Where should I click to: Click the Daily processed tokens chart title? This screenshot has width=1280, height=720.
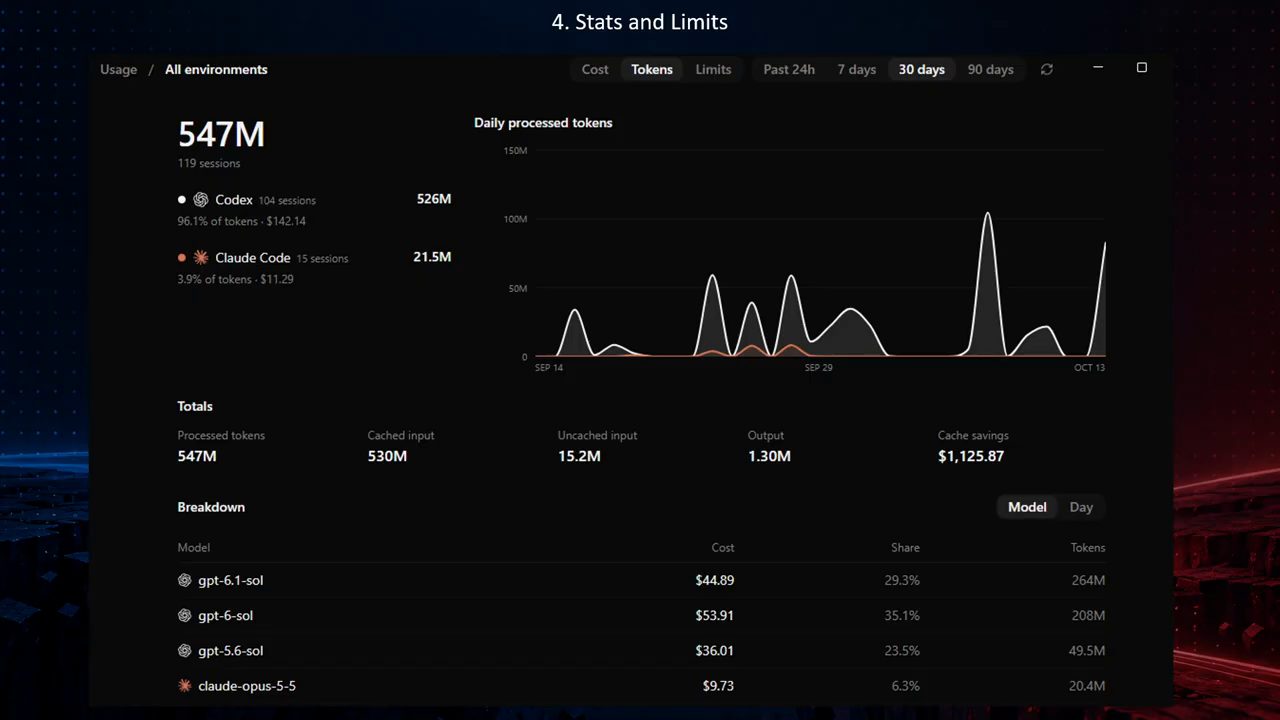[x=543, y=123]
